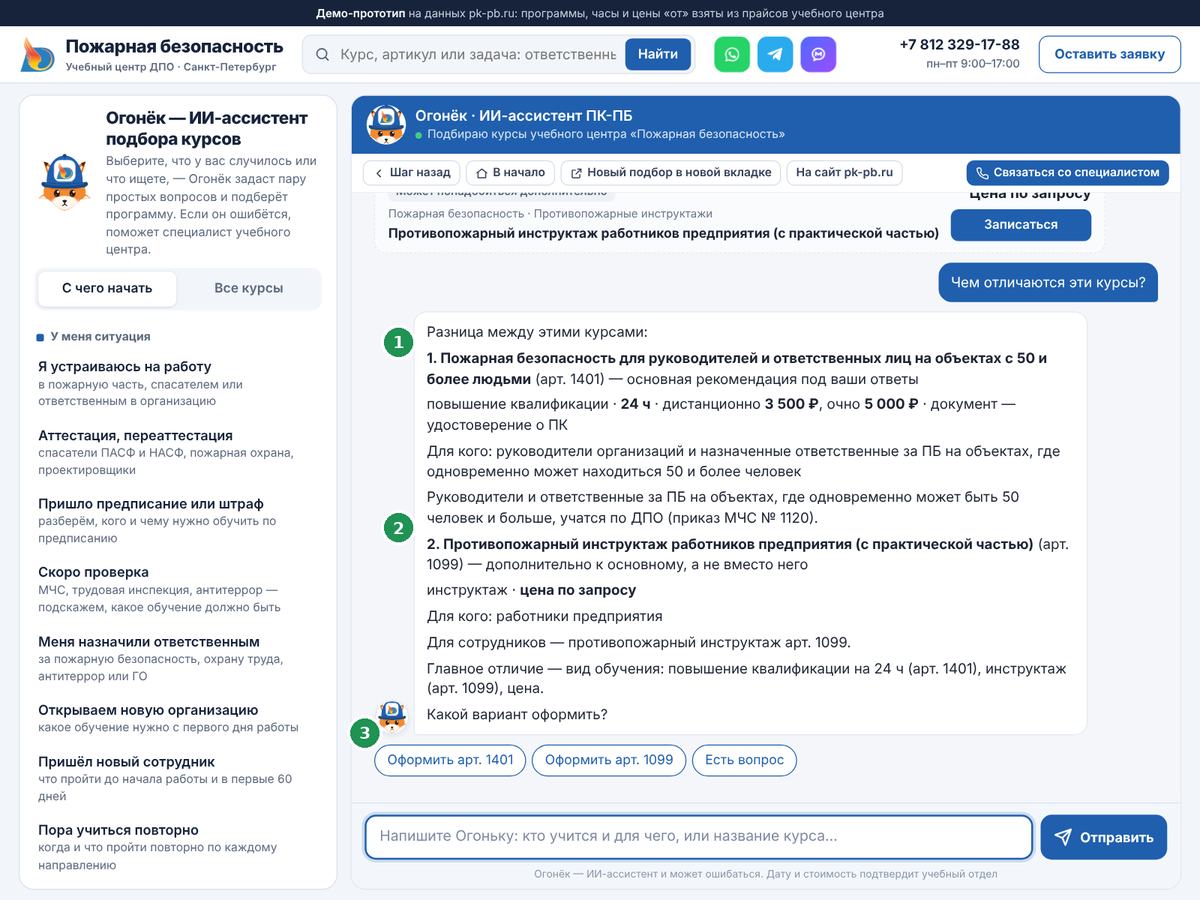Open WhatsApp chat via green icon
Image resolution: width=1200 pixels, height=900 pixels.
(732, 54)
